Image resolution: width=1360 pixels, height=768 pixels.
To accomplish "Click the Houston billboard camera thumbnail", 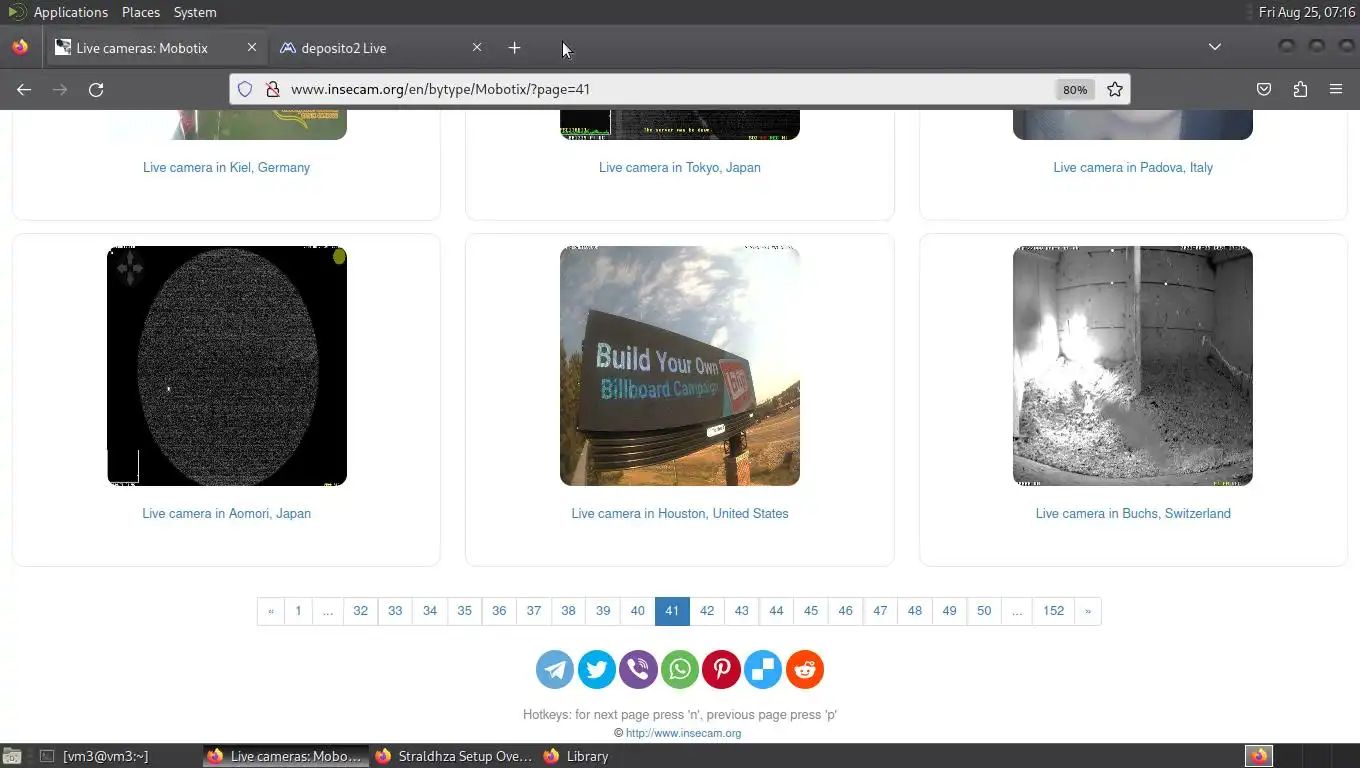I will [x=680, y=366].
